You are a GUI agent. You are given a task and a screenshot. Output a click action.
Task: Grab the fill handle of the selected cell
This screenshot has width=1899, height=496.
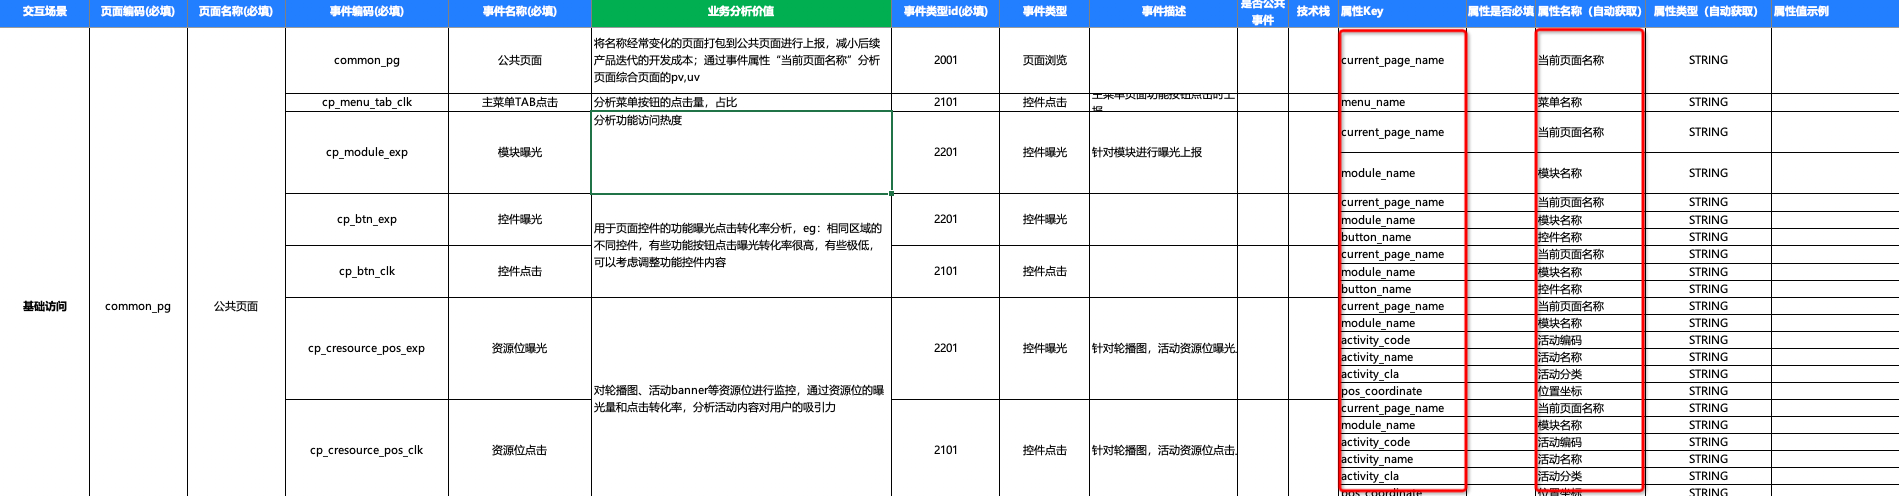[891, 193]
